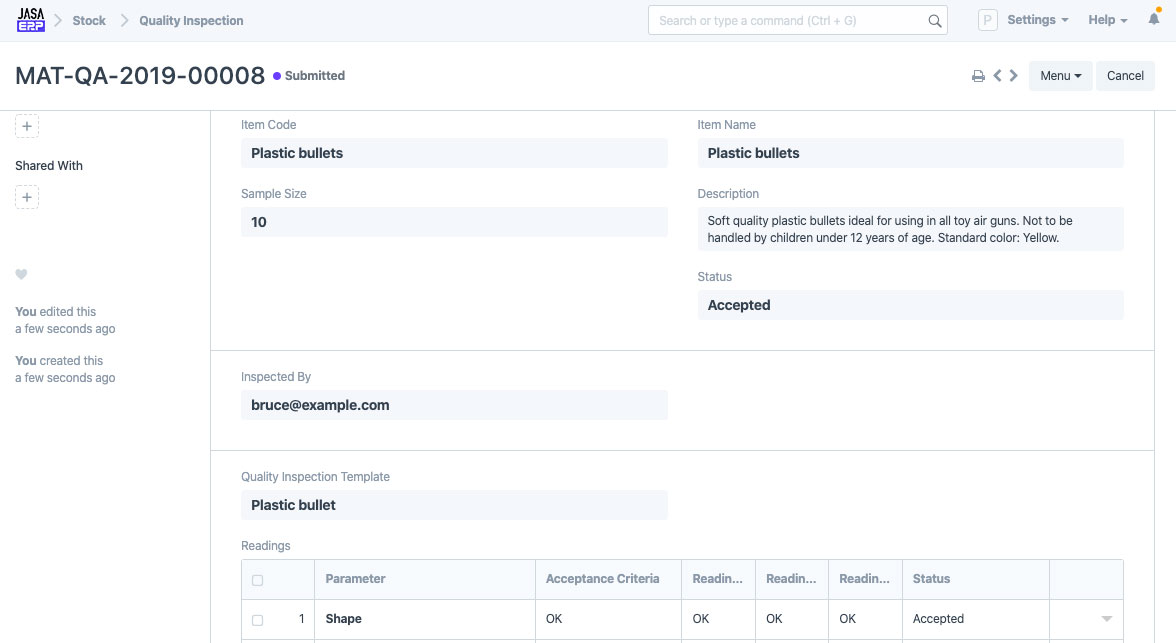1176x643 pixels.
Task: Select all rows checkbox in Readings header
Action: point(258,580)
